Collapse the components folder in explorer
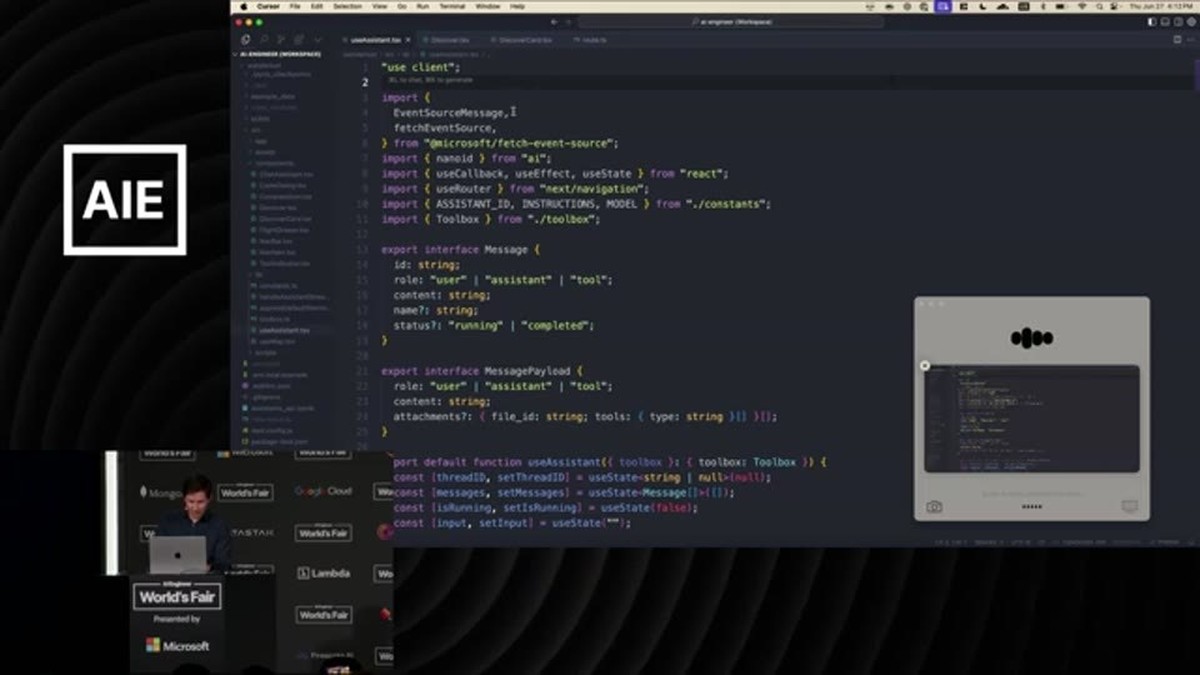 (270, 163)
